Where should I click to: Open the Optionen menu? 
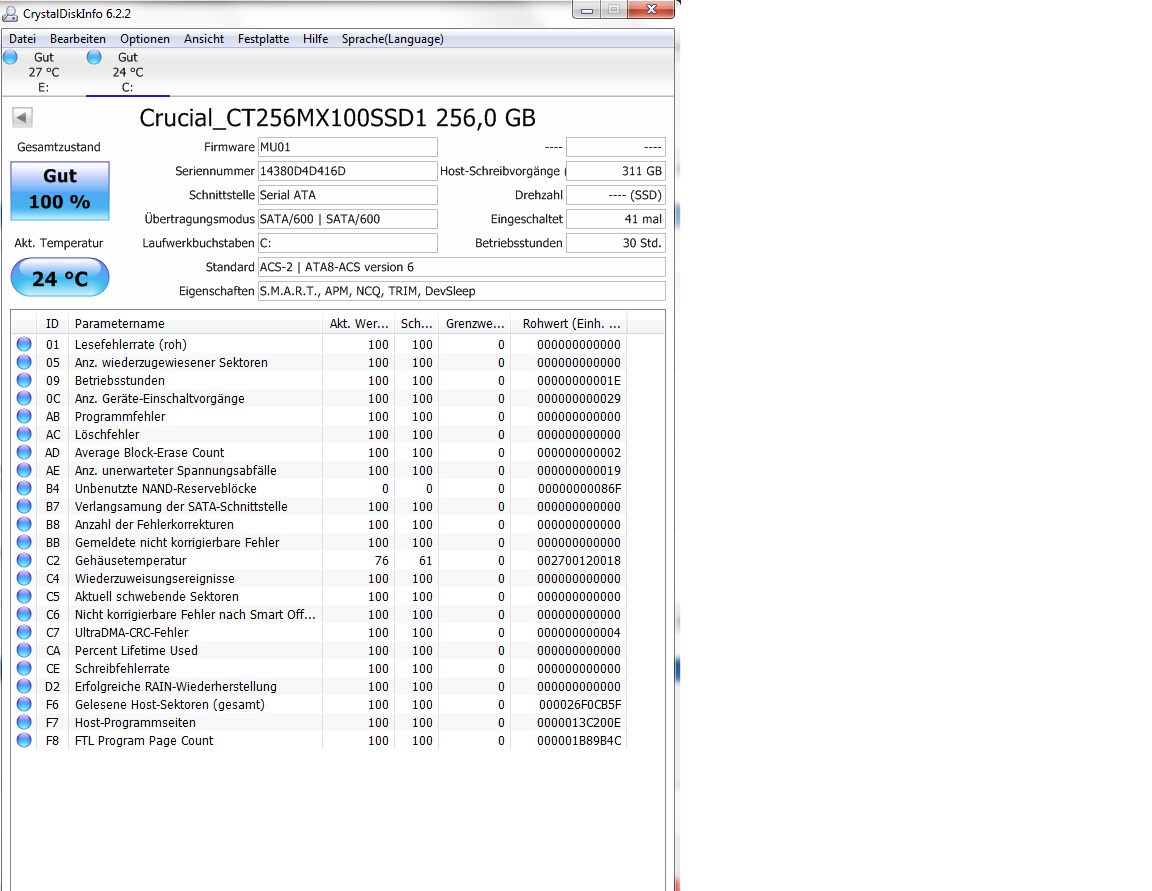pyautogui.click(x=145, y=39)
